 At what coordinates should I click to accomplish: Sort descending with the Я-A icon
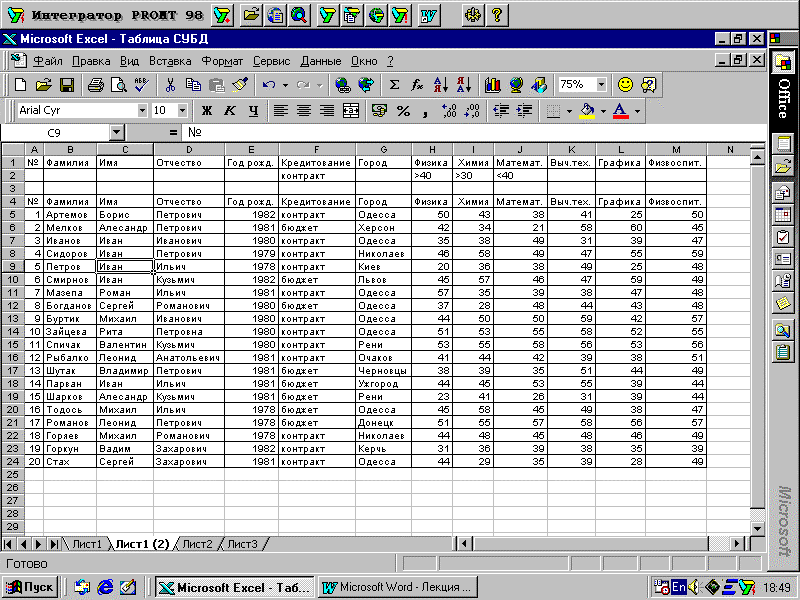point(463,85)
